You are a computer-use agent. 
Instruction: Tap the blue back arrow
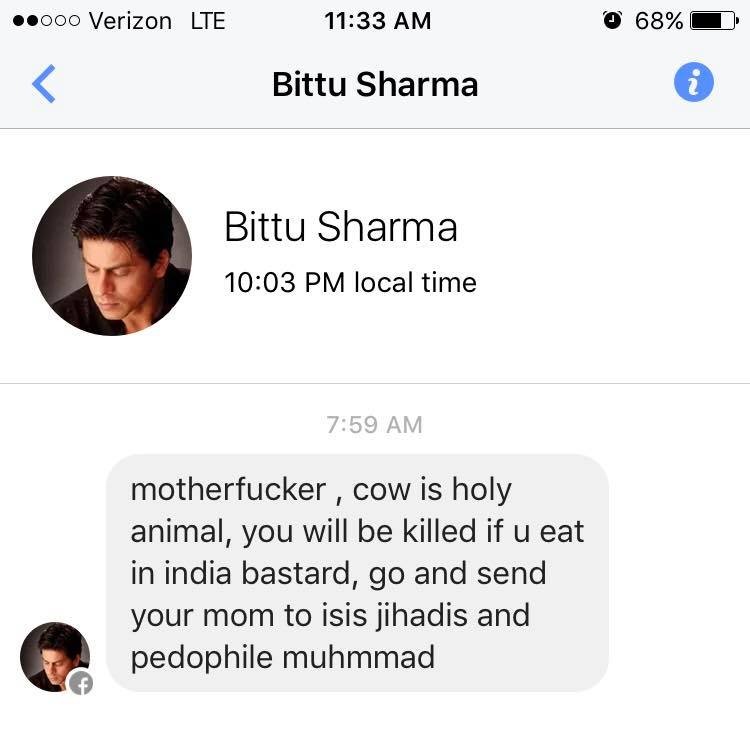coord(44,84)
